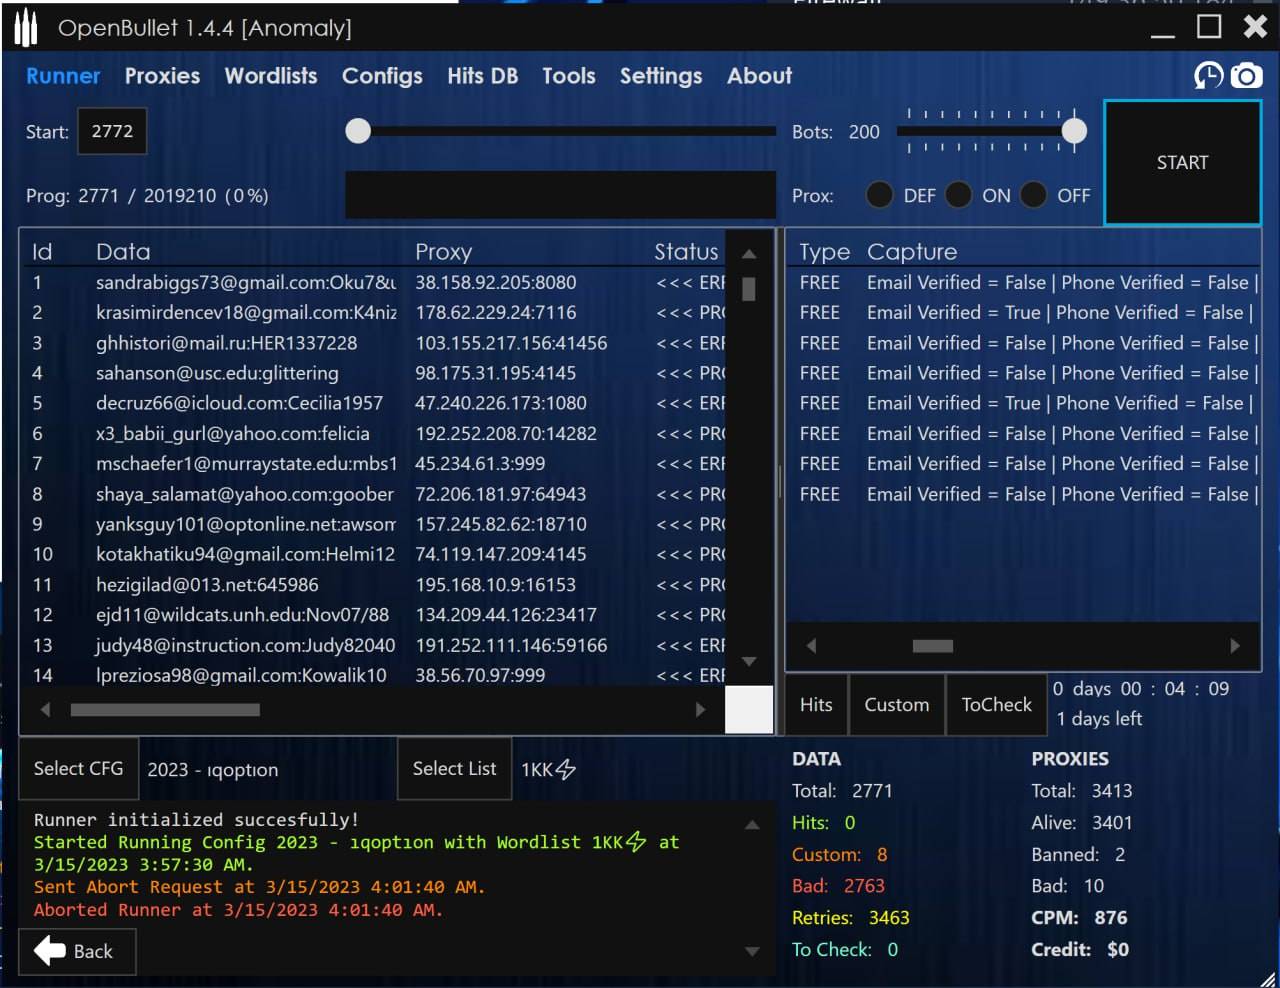1280x988 pixels.
Task: Open the Select List chooser
Action: [454, 768]
